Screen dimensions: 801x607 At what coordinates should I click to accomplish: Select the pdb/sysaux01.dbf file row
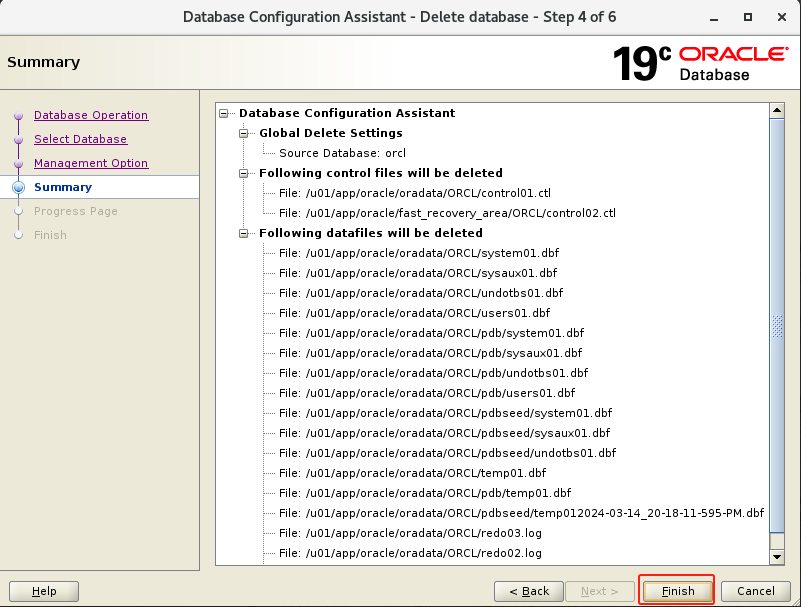[x=431, y=353]
